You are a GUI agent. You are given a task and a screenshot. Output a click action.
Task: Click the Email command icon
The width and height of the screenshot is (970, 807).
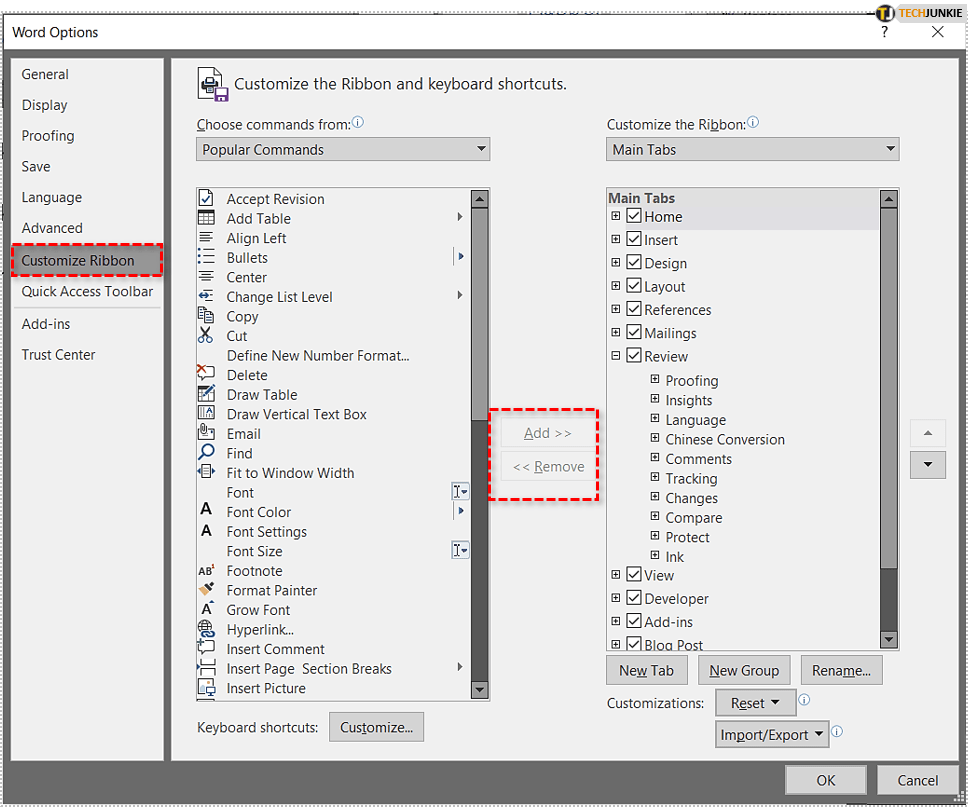207,433
